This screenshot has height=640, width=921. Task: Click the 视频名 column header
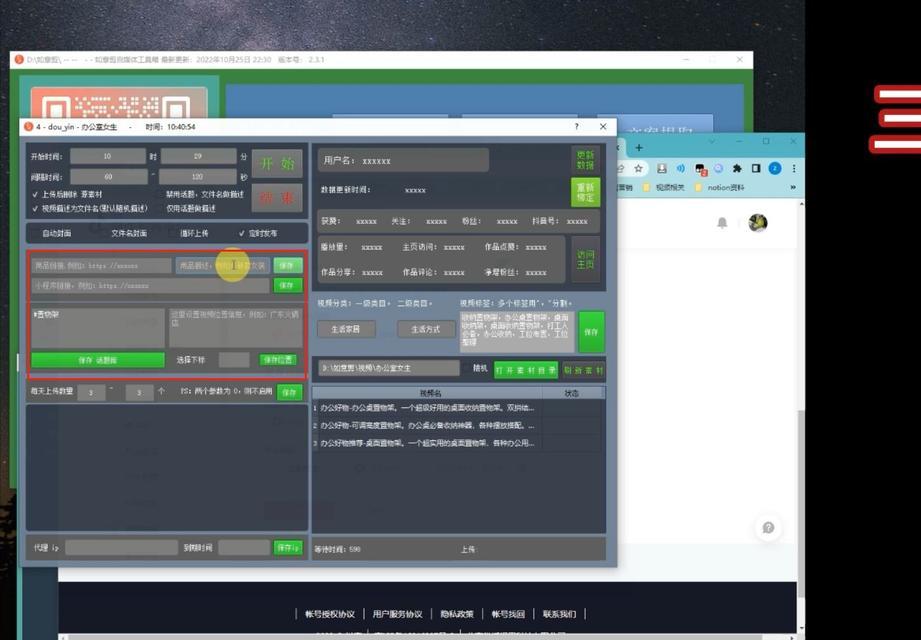point(431,393)
